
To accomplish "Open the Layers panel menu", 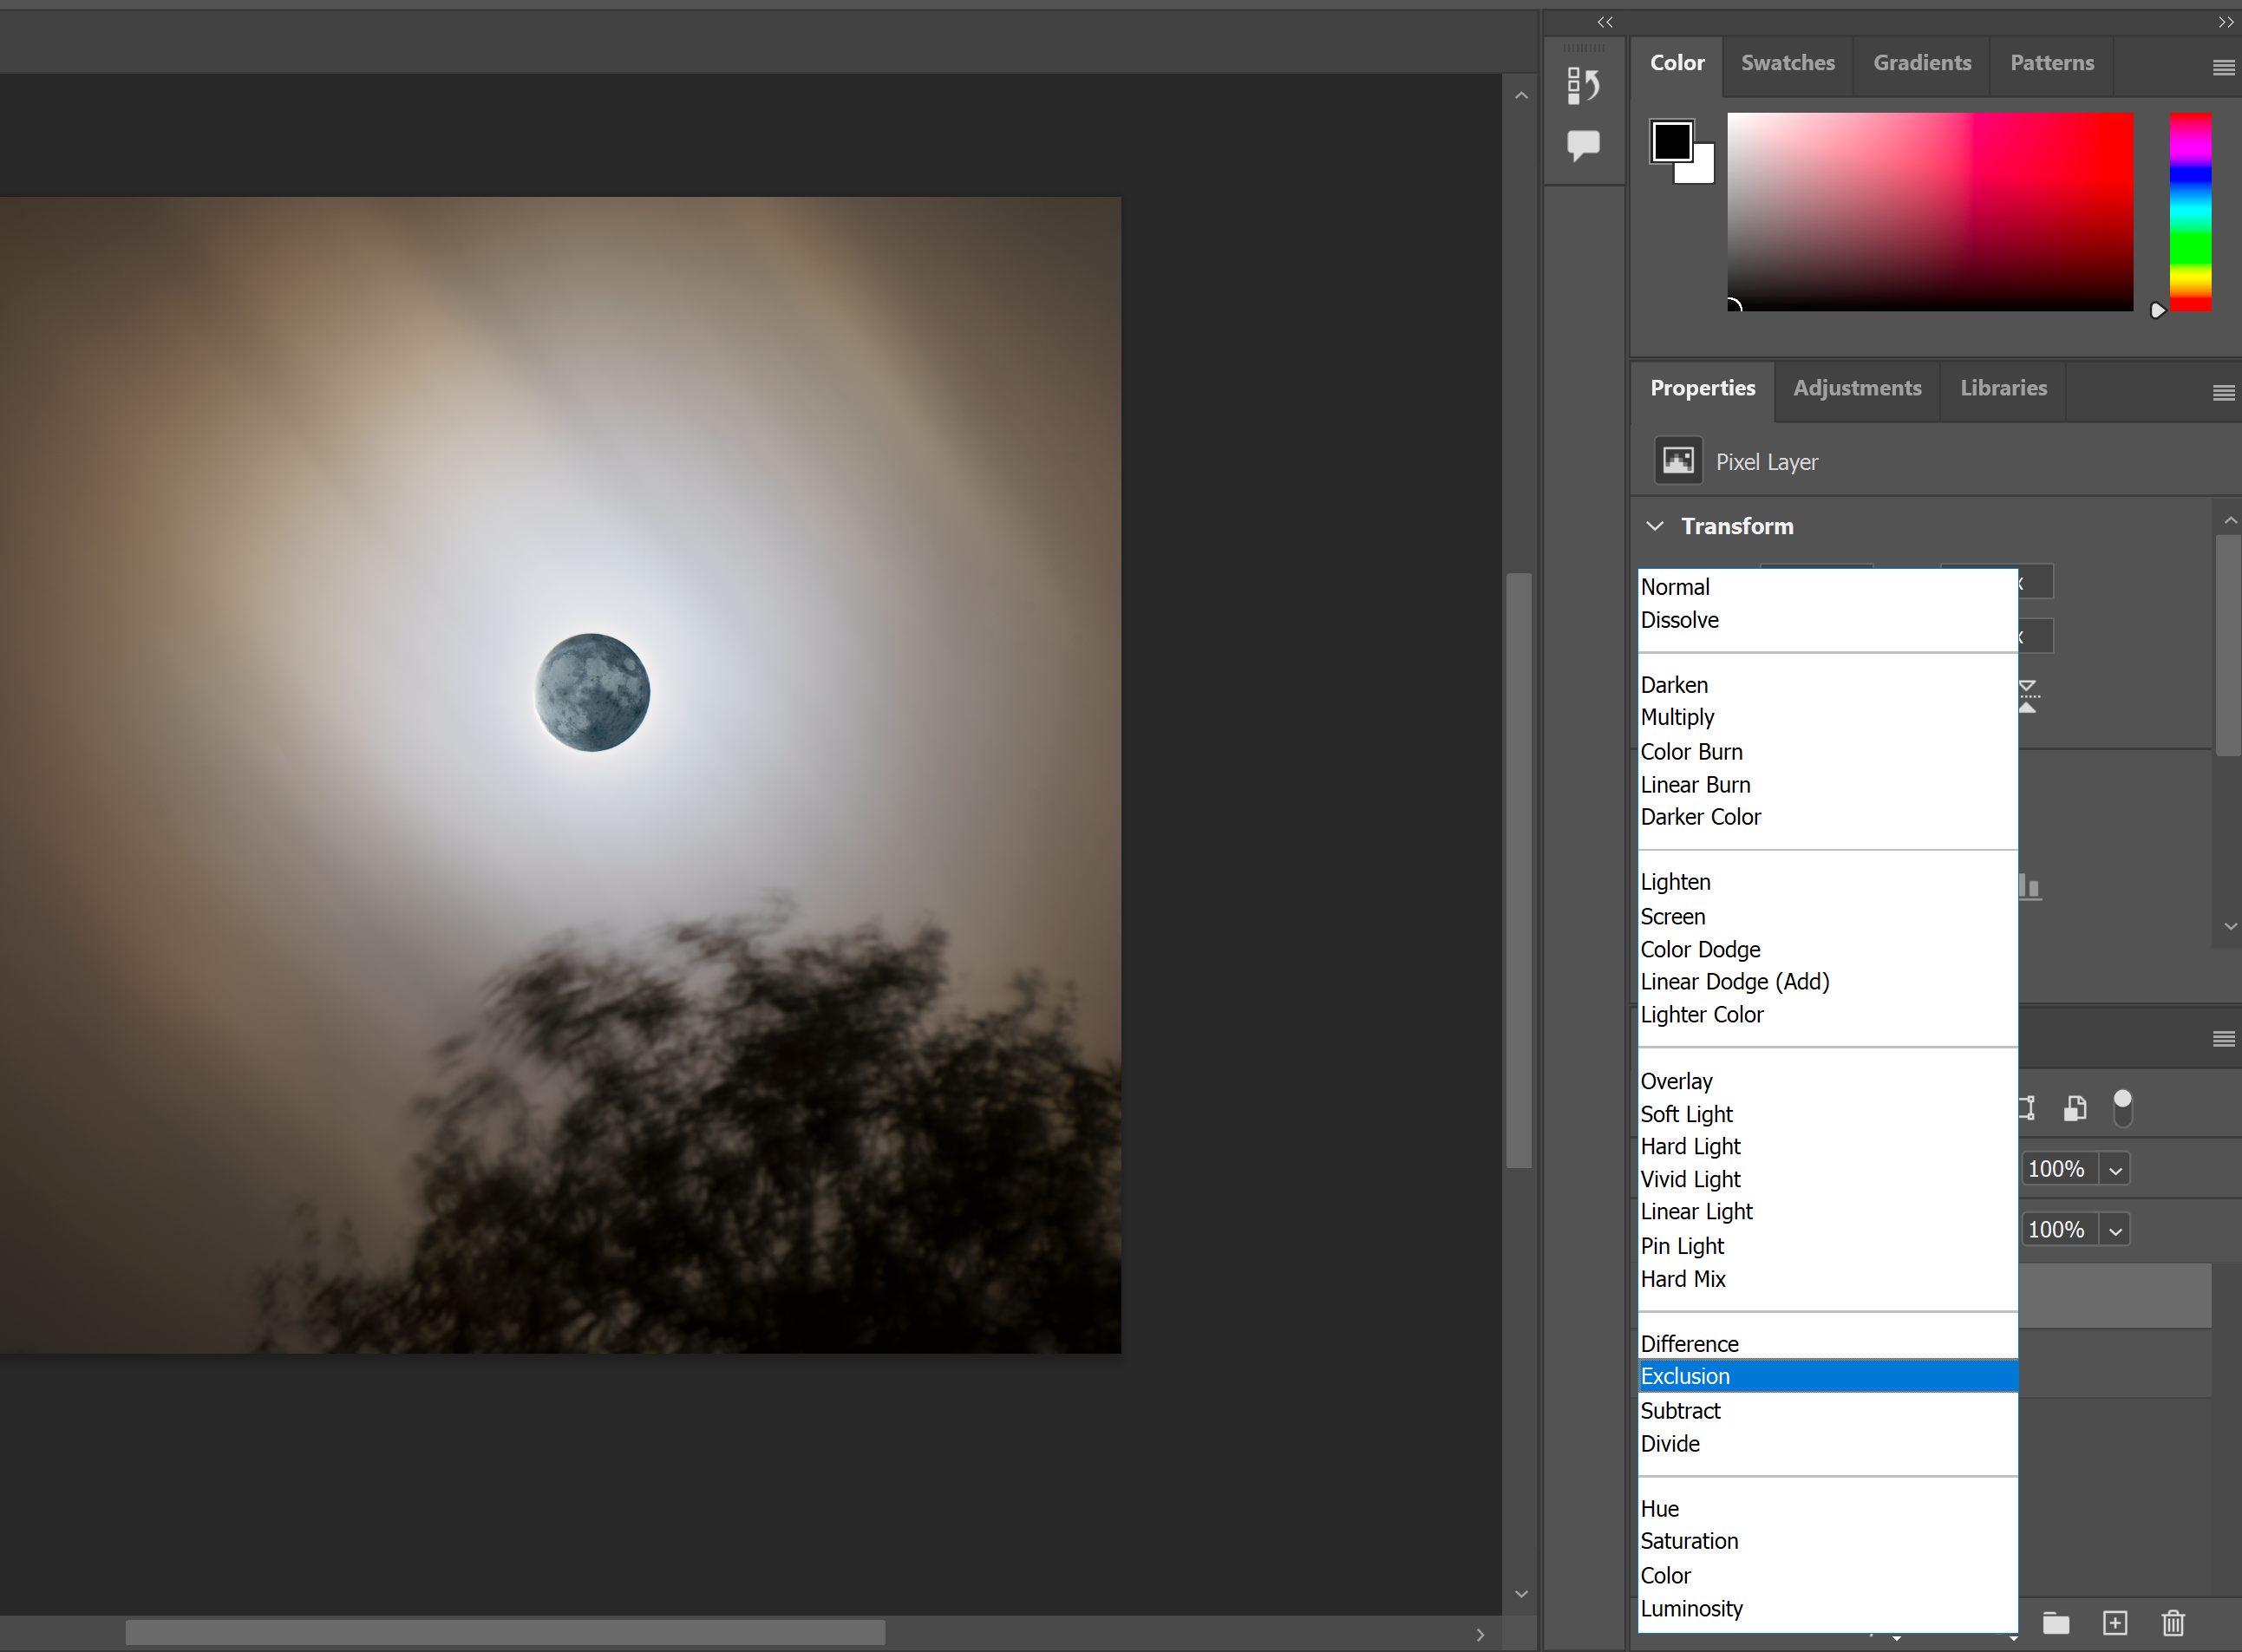I will 2225,1040.
